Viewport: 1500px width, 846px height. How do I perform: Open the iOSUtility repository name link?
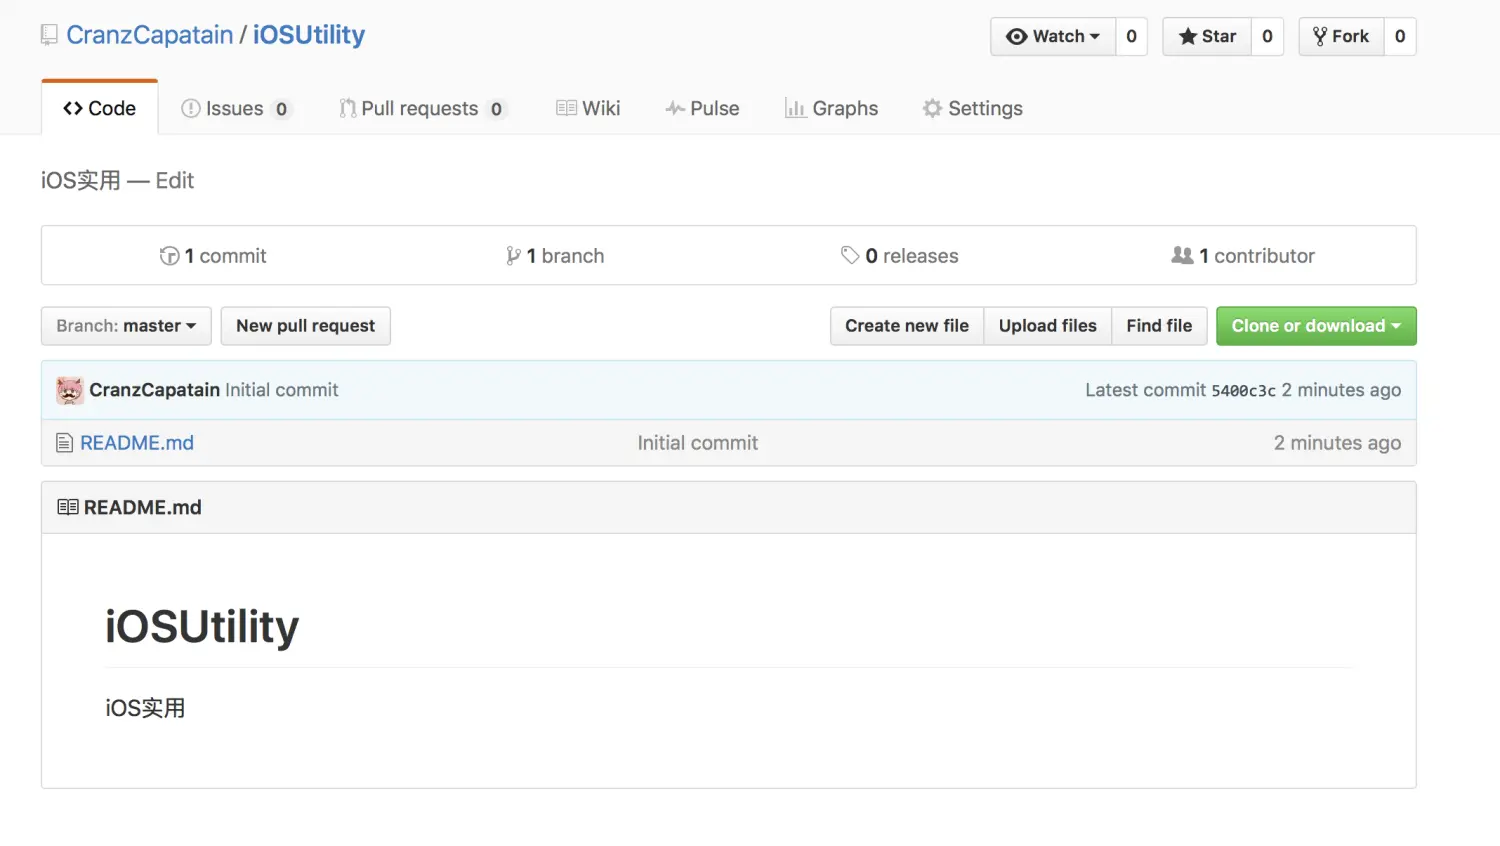pos(309,35)
